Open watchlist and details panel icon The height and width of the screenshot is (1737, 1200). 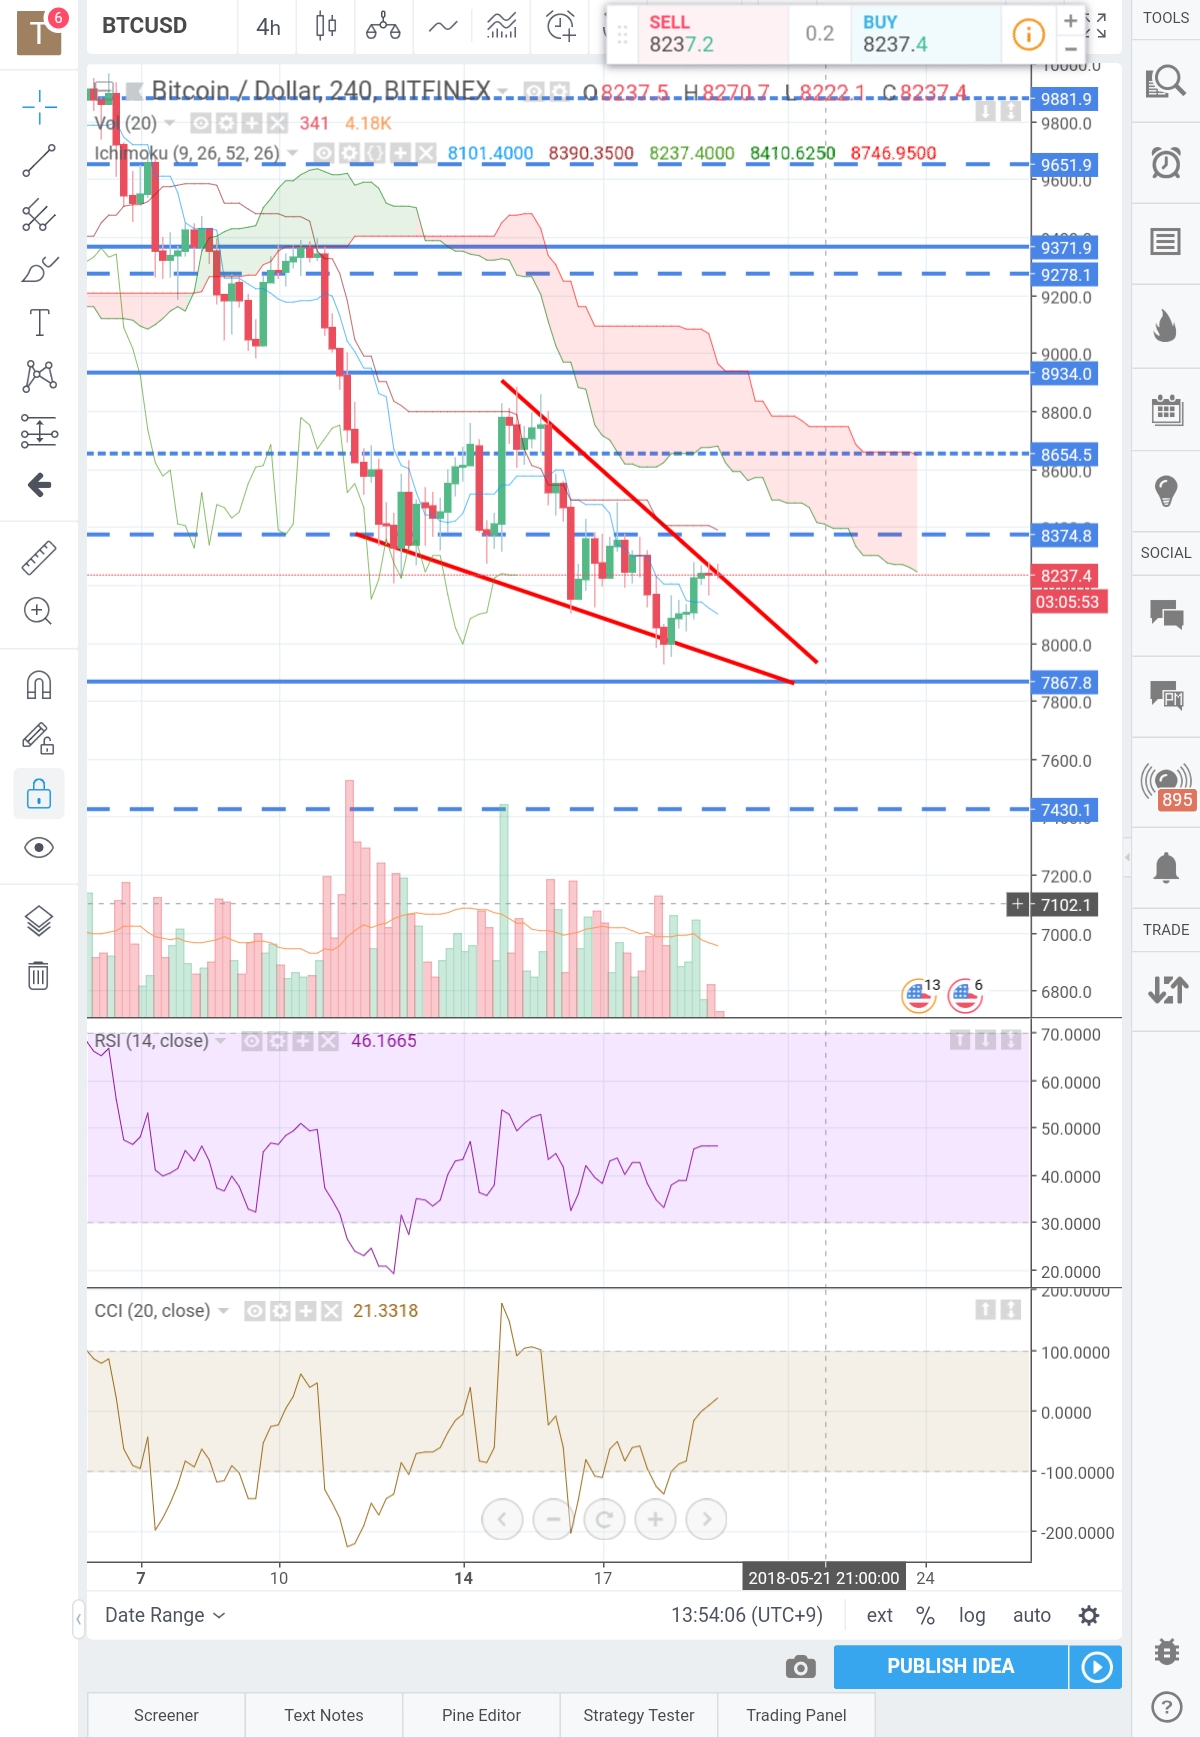pos(1166,82)
